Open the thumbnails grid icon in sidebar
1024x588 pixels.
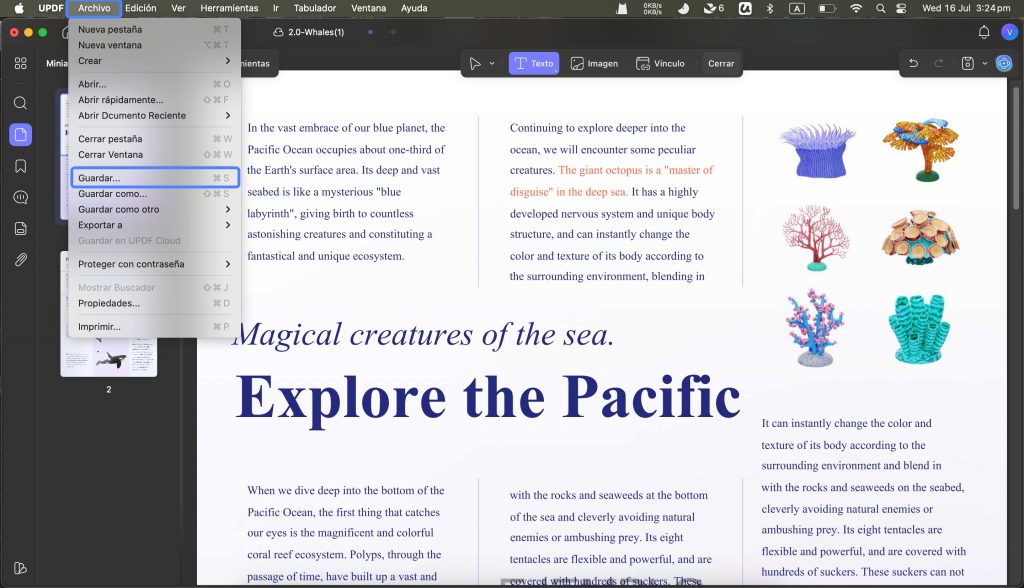(x=21, y=63)
